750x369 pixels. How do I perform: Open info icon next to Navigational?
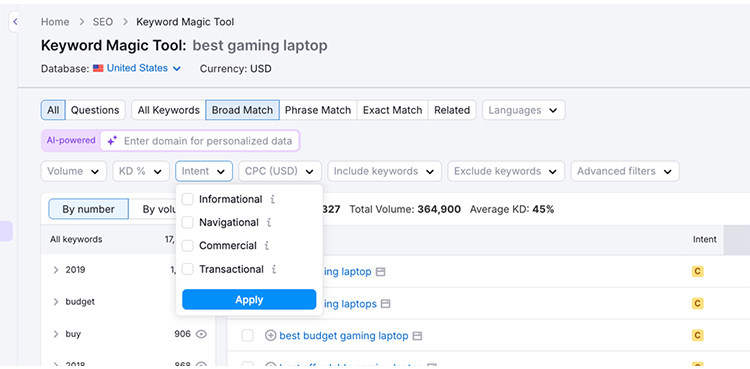[269, 223]
